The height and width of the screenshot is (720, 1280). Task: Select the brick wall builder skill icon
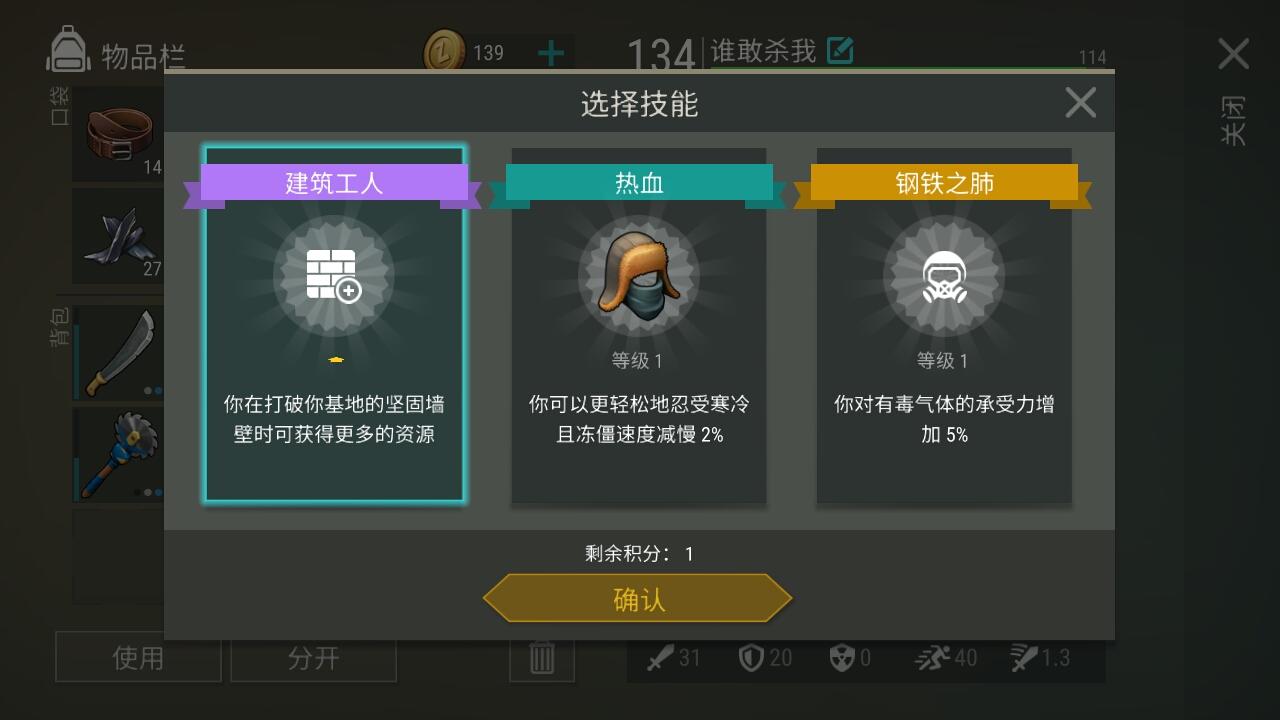pos(334,276)
